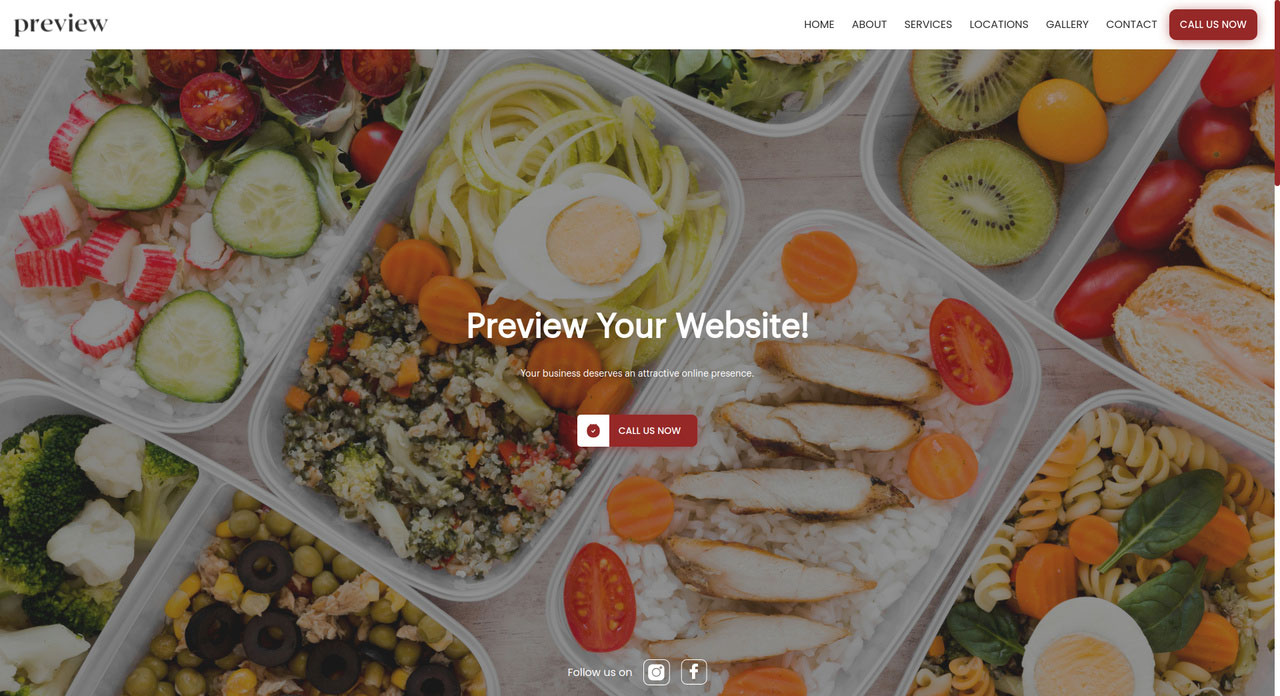The width and height of the screenshot is (1280, 696).
Task: Go to the HOME menu item
Action: click(x=819, y=24)
